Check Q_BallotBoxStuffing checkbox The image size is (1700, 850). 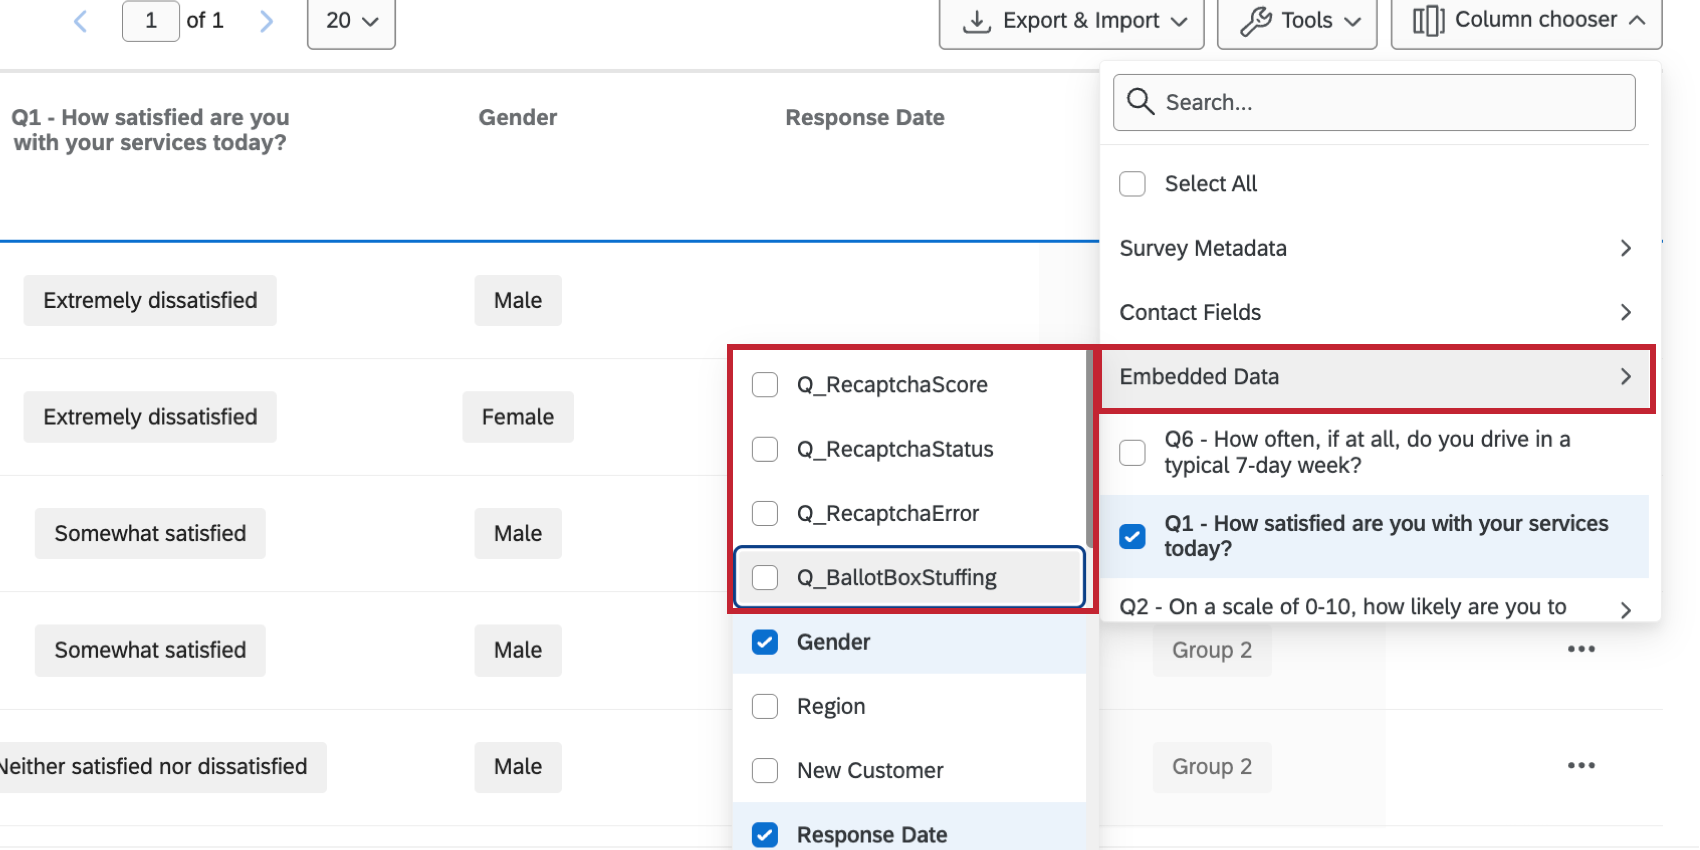pos(765,577)
